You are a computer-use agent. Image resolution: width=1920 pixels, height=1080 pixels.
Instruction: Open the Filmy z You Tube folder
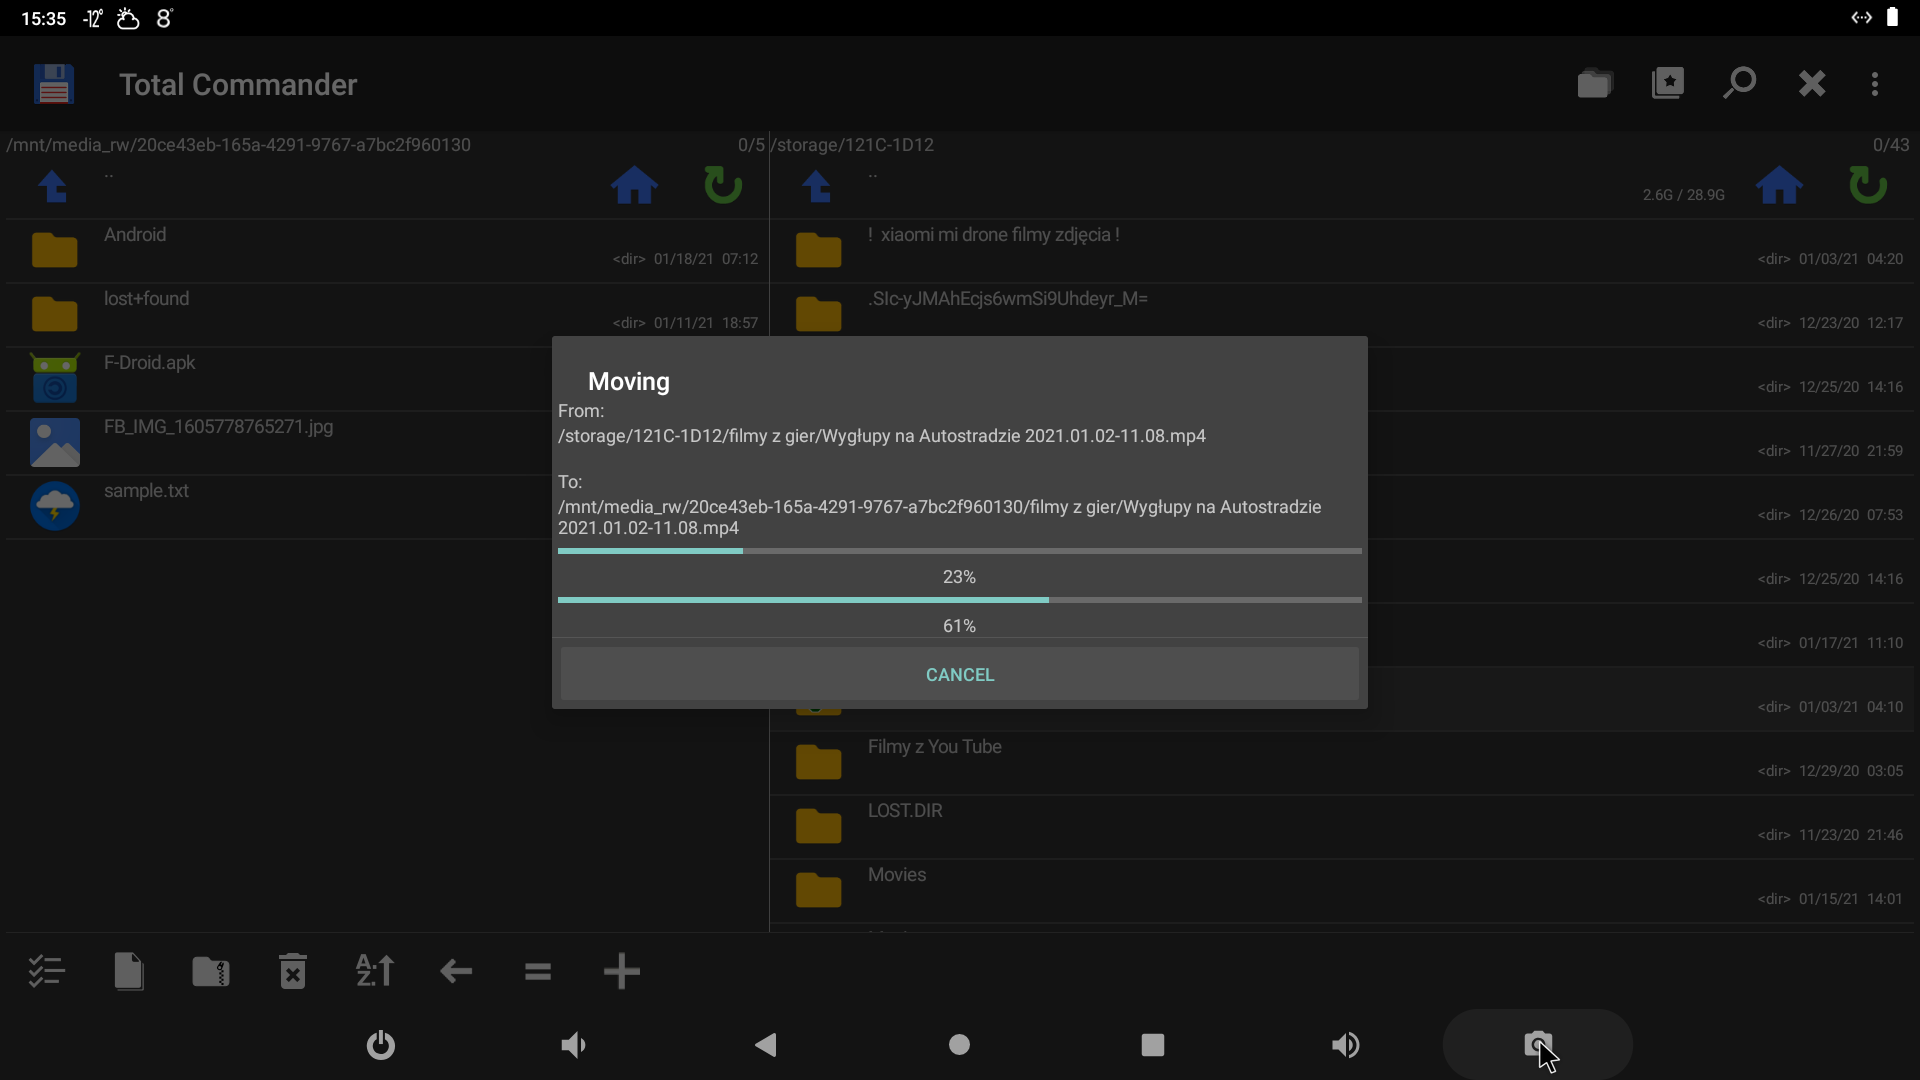1344,763
